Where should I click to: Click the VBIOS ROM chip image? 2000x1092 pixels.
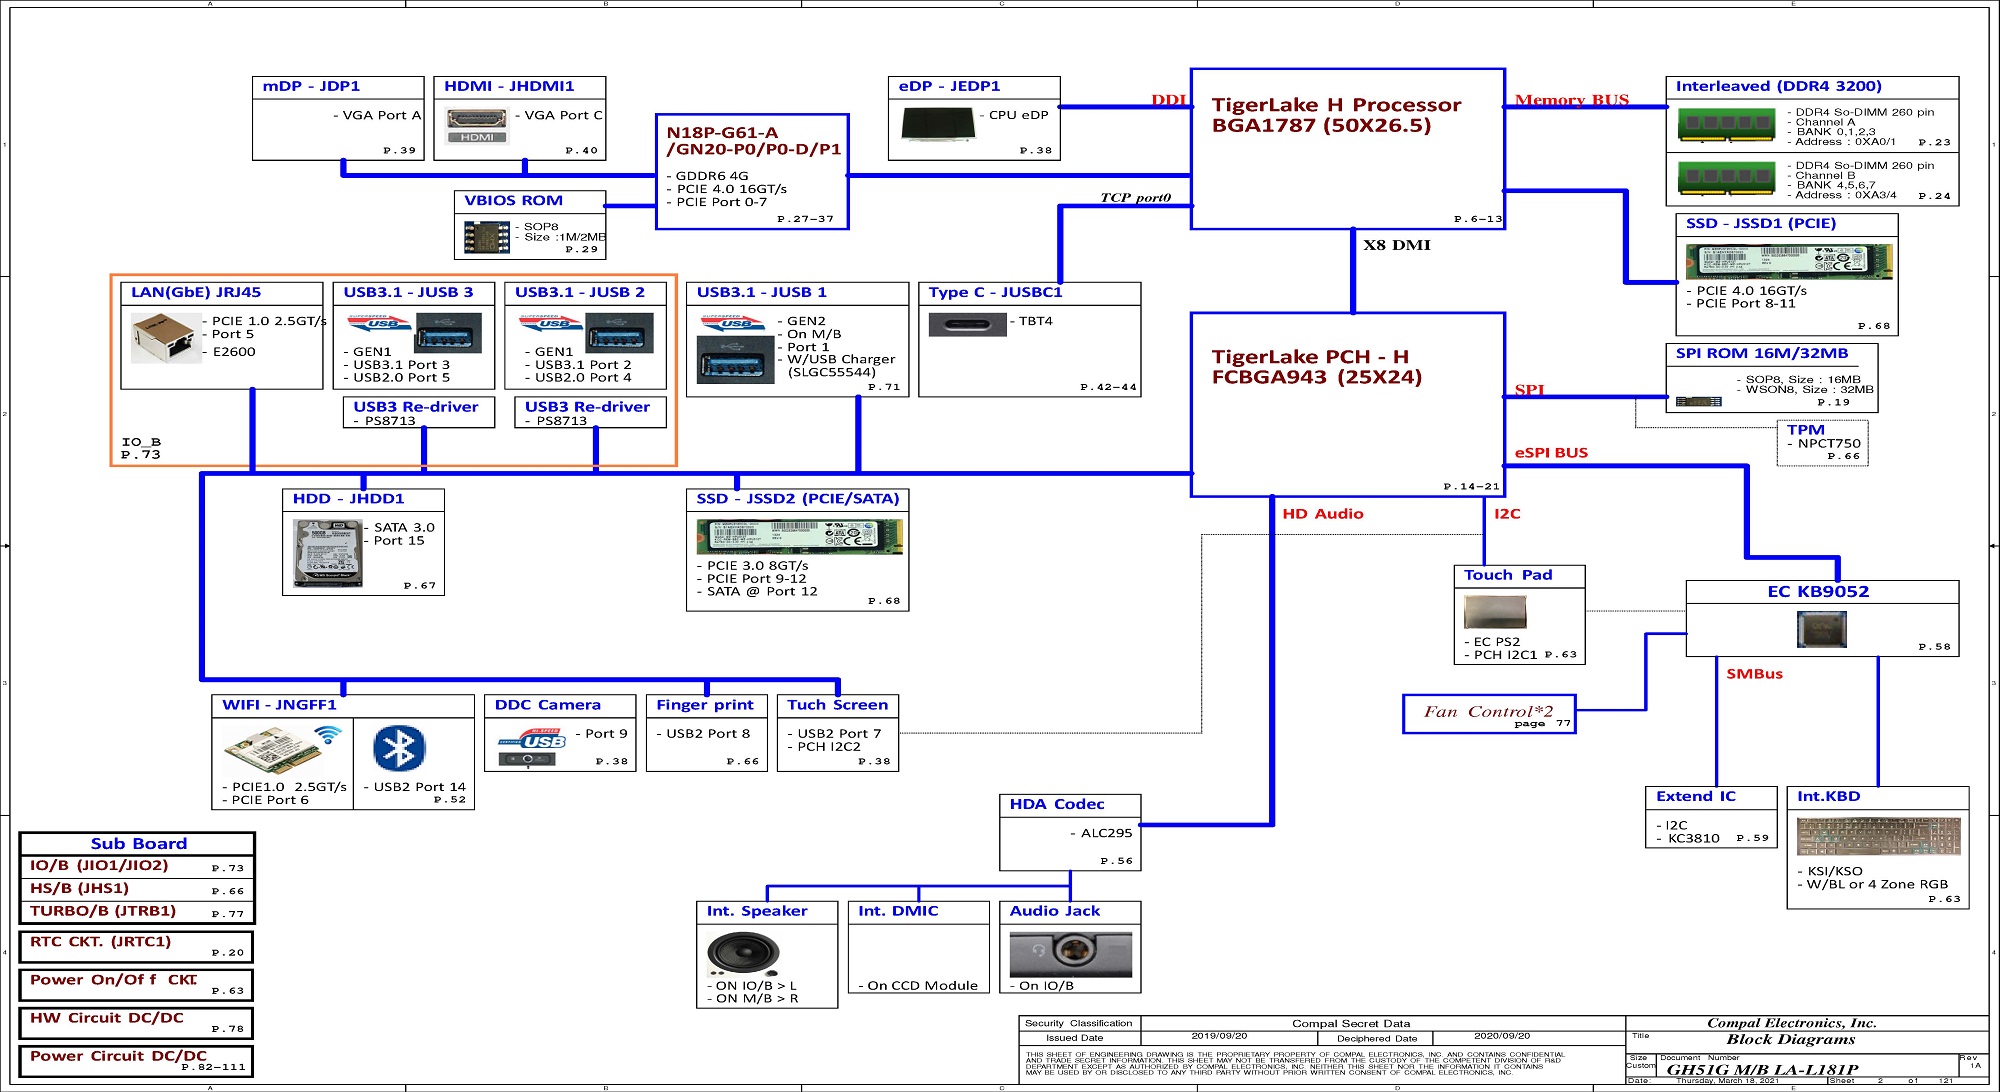point(486,237)
